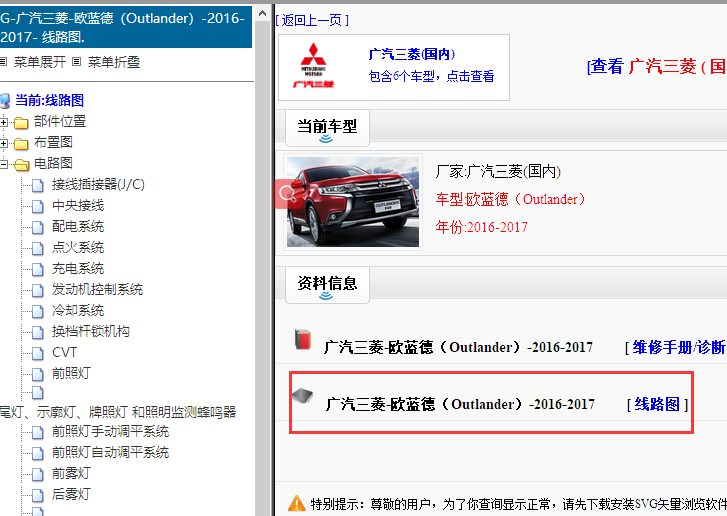The width and height of the screenshot is (727, 516).
Task: Click document icon beside 点火系统
Action: (x=38, y=248)
